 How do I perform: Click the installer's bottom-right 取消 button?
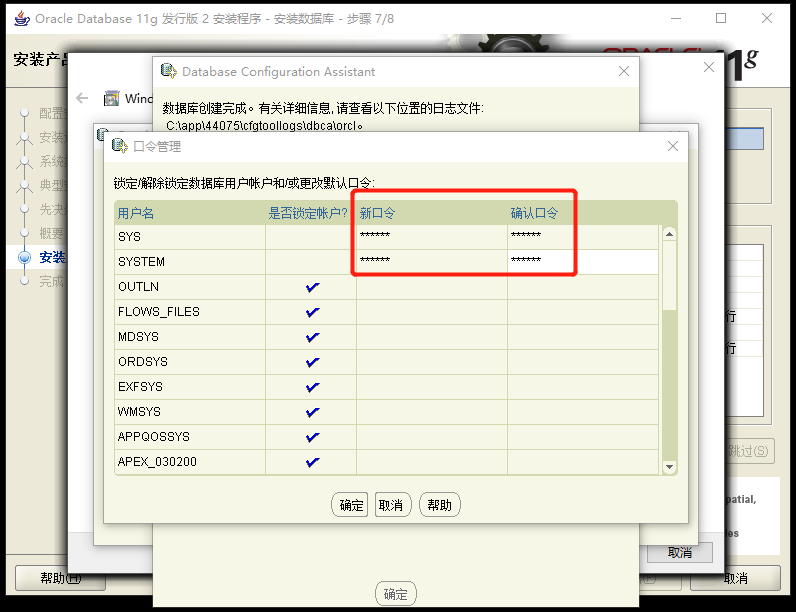pos(735,578)
